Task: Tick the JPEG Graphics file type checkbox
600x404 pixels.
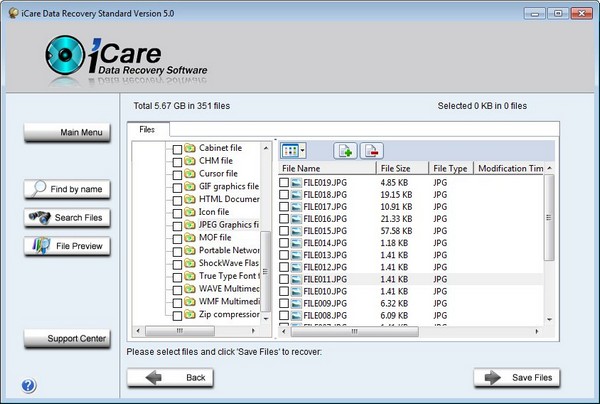Action: (177, 225)
